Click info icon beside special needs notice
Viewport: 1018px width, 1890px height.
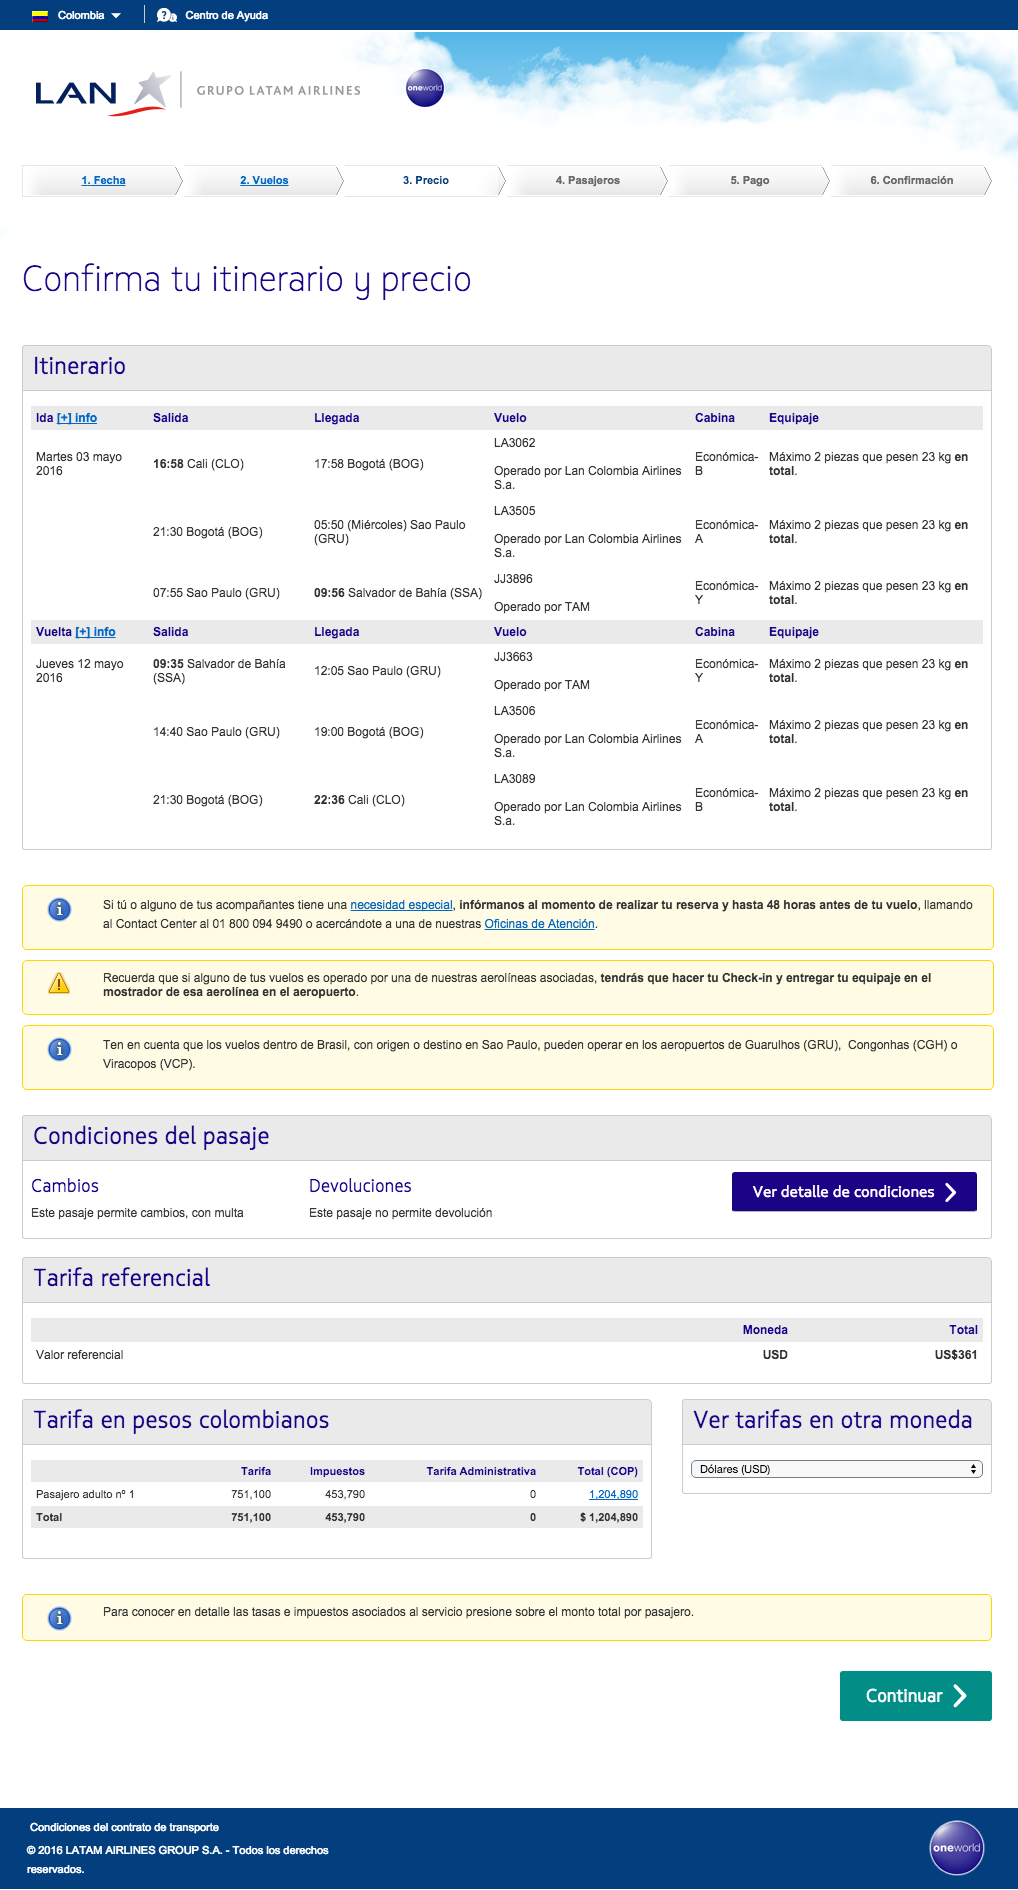click(59, 909)
